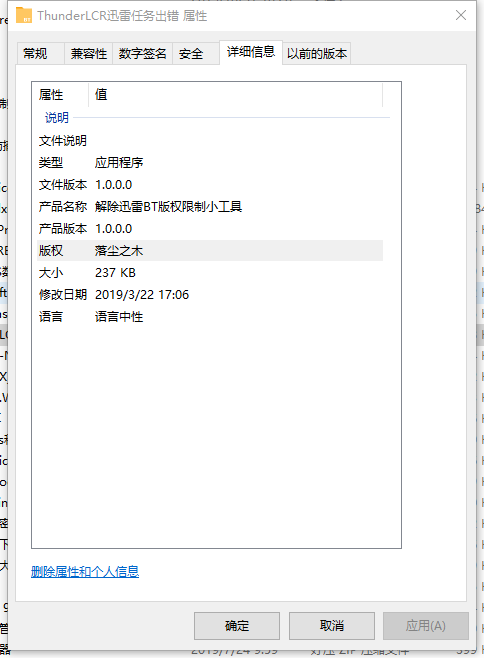The image size is (484, 658).
Task: Click the value 237 KB
Action: pos(115,273)
